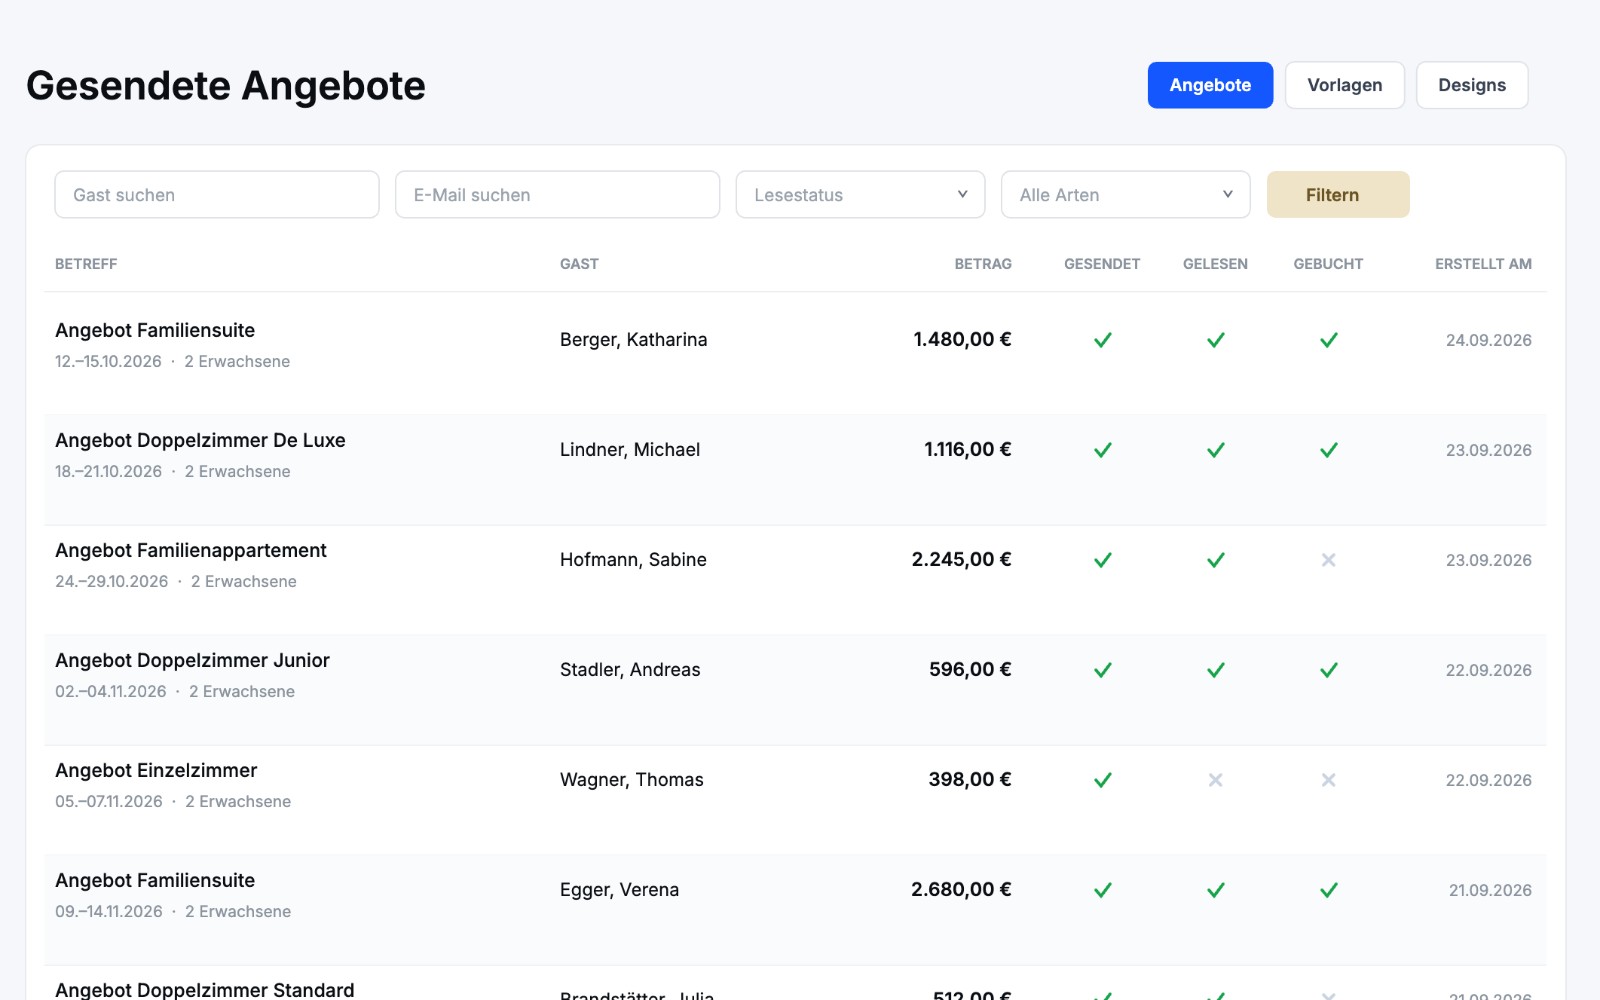Select guest Berger, Katharina
1600x1000 pixels.
pyautogui.click(x=633, y=340)
